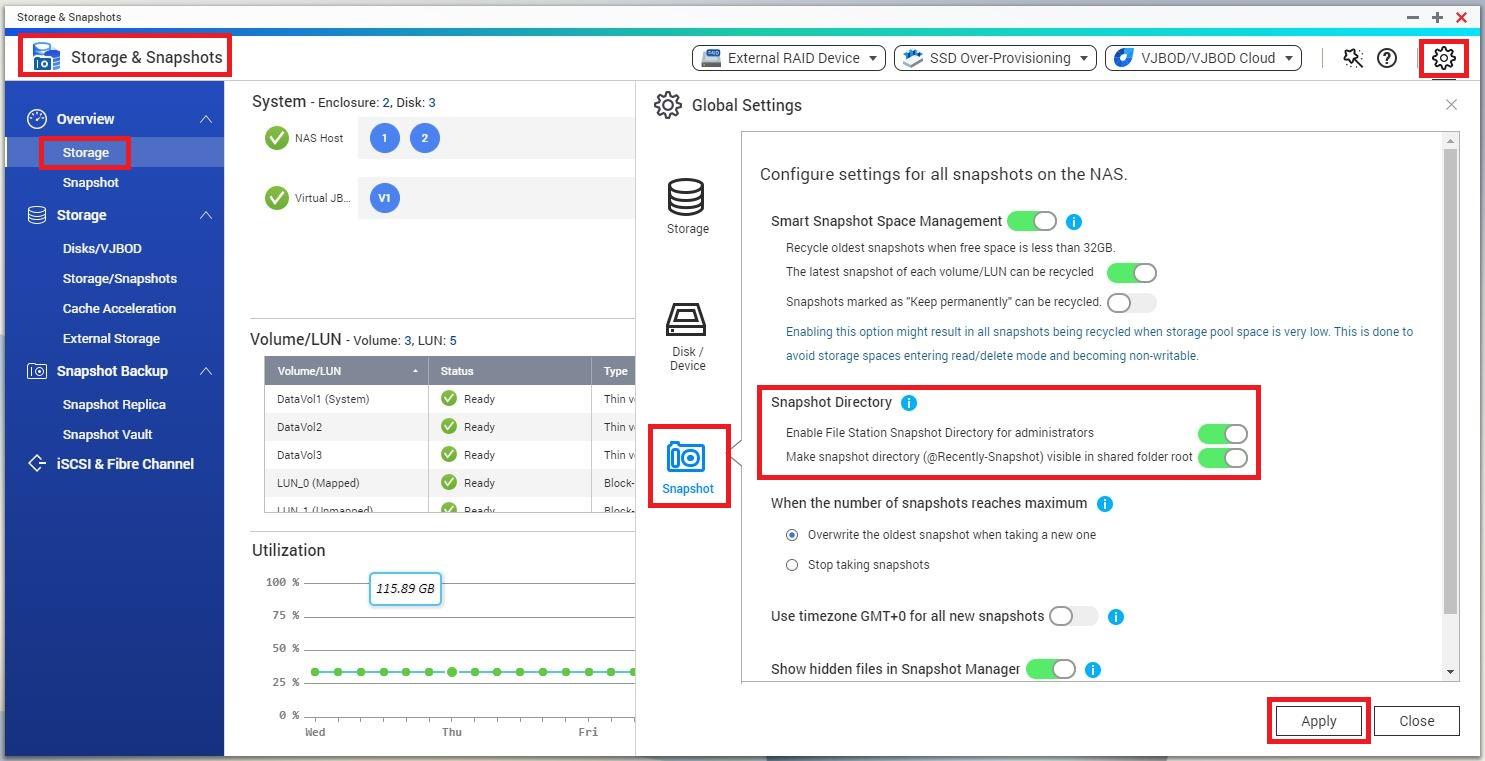
Task: Click NAS Host disk 2 circle
Action: coord(424,138)
